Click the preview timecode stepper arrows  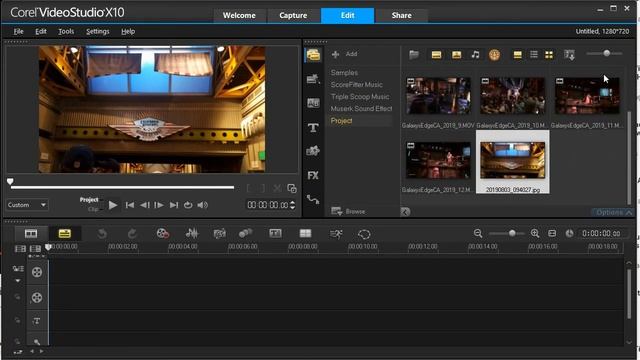tap(292, 205)
